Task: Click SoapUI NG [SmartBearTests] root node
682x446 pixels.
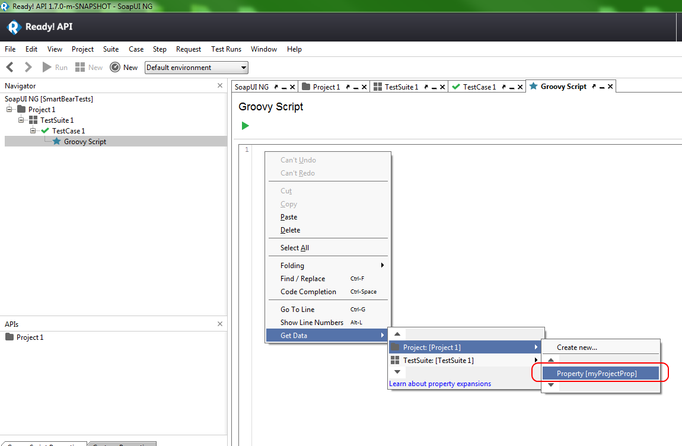Action: tap(49, 99)
